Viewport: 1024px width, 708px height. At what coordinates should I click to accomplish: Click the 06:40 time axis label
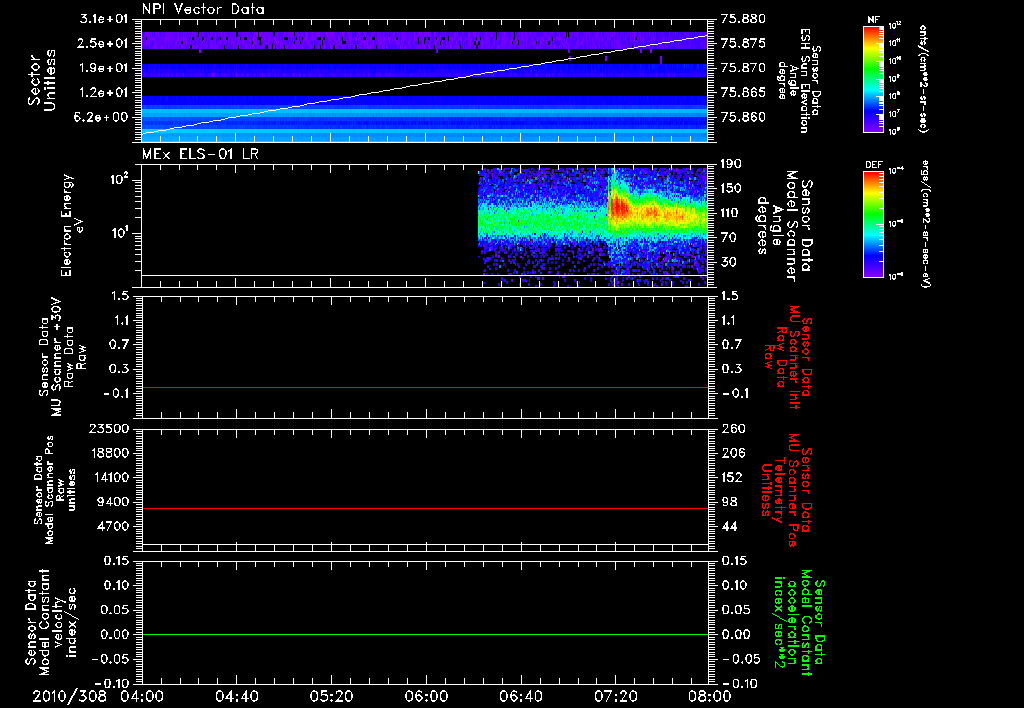tap(520, 695)
